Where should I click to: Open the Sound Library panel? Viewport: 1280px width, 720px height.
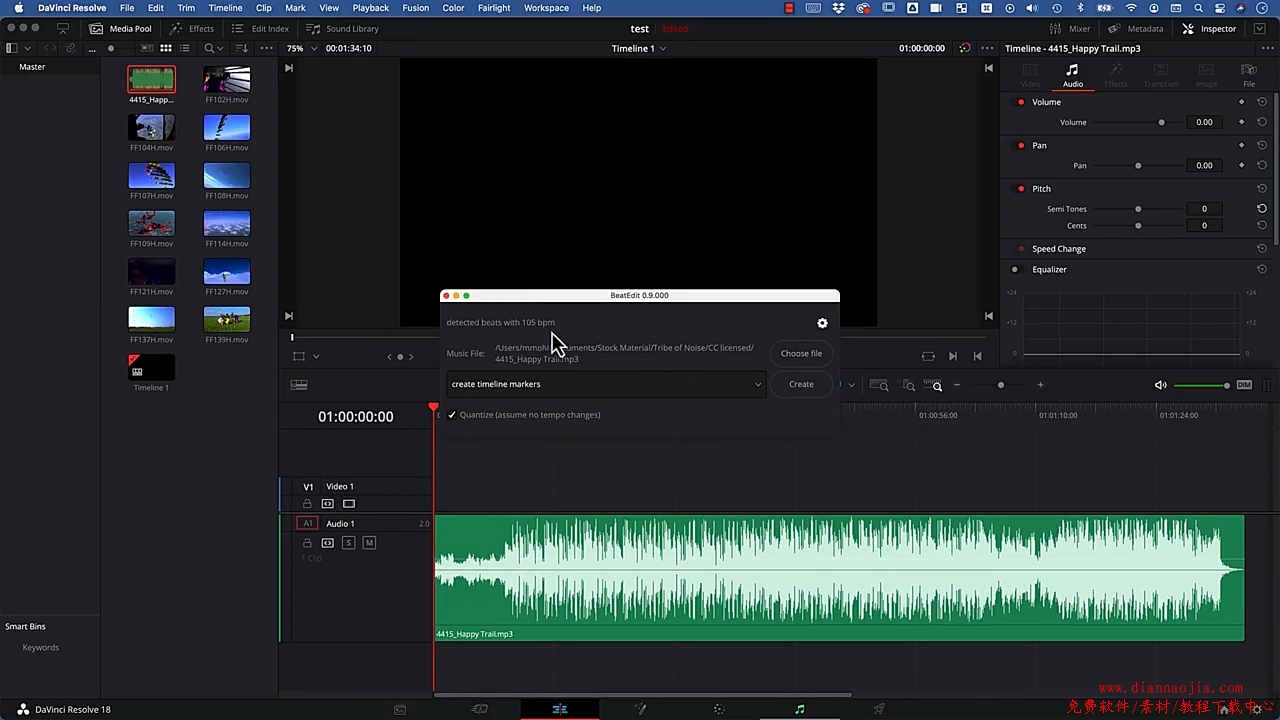(x=342, y=29)
